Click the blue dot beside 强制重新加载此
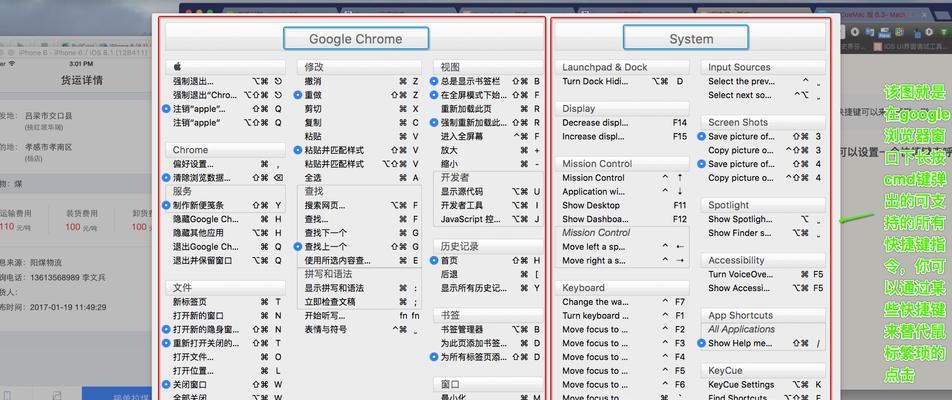The width and height of the screenshot is (952, 400). 434,123
